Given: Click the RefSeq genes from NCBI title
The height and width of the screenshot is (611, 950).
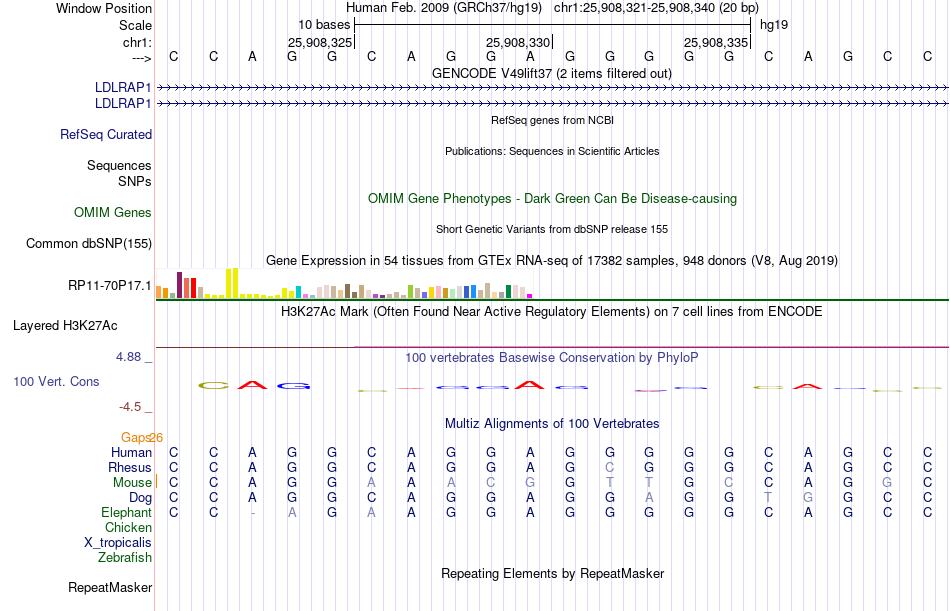Looking at the screenshot, I should pyautogui.click(x=552, y=120).
